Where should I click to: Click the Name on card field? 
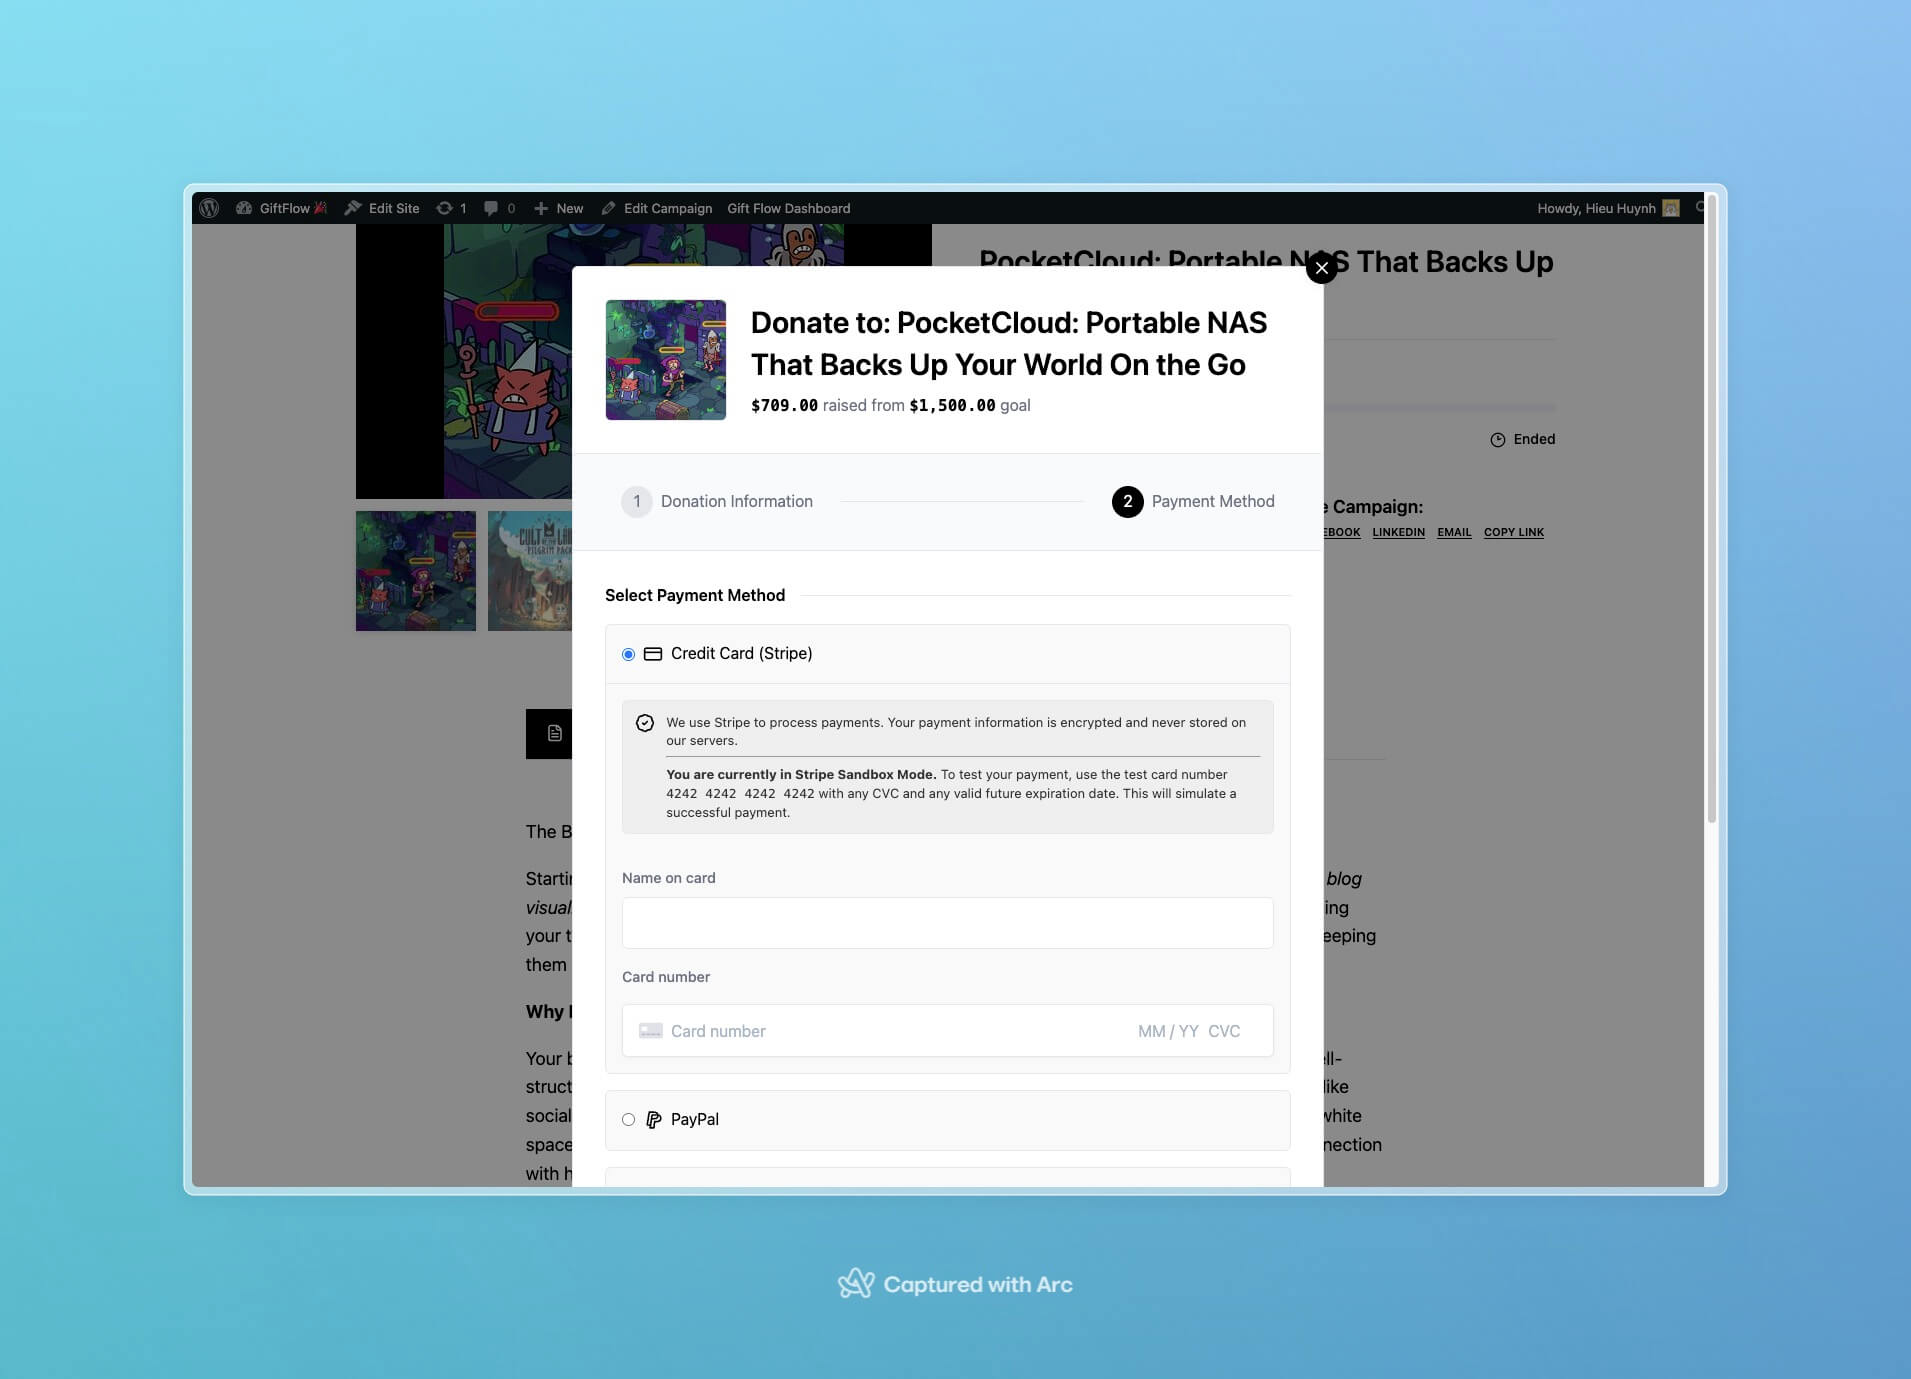coord(947,923)
